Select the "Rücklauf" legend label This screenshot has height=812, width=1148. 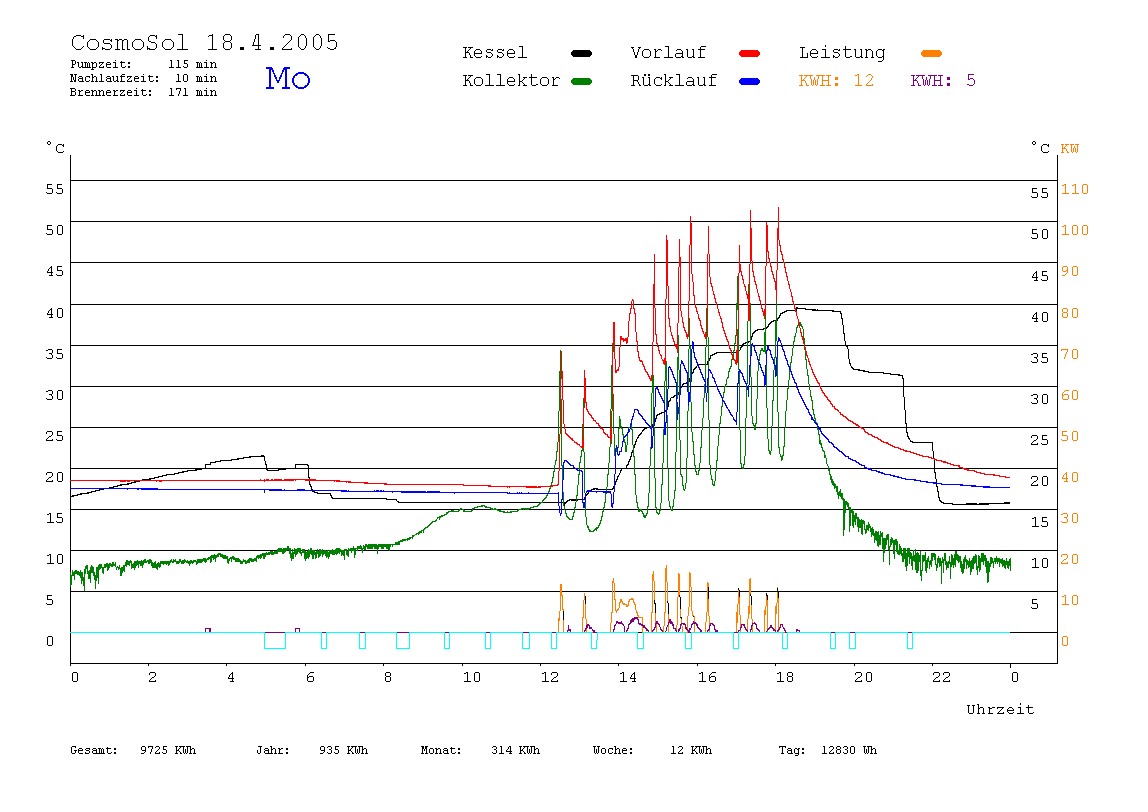pos(674,80)
